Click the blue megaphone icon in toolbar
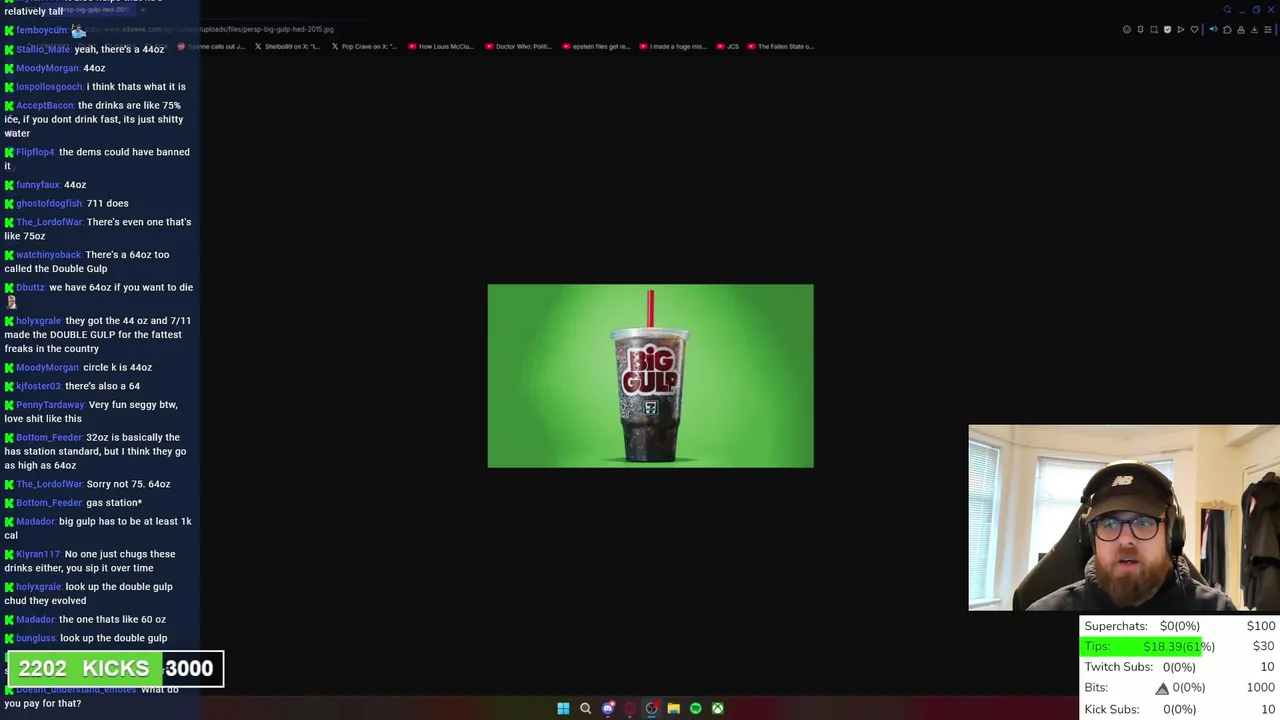The image size is (1280, 720). click(x=1214, y=29)
